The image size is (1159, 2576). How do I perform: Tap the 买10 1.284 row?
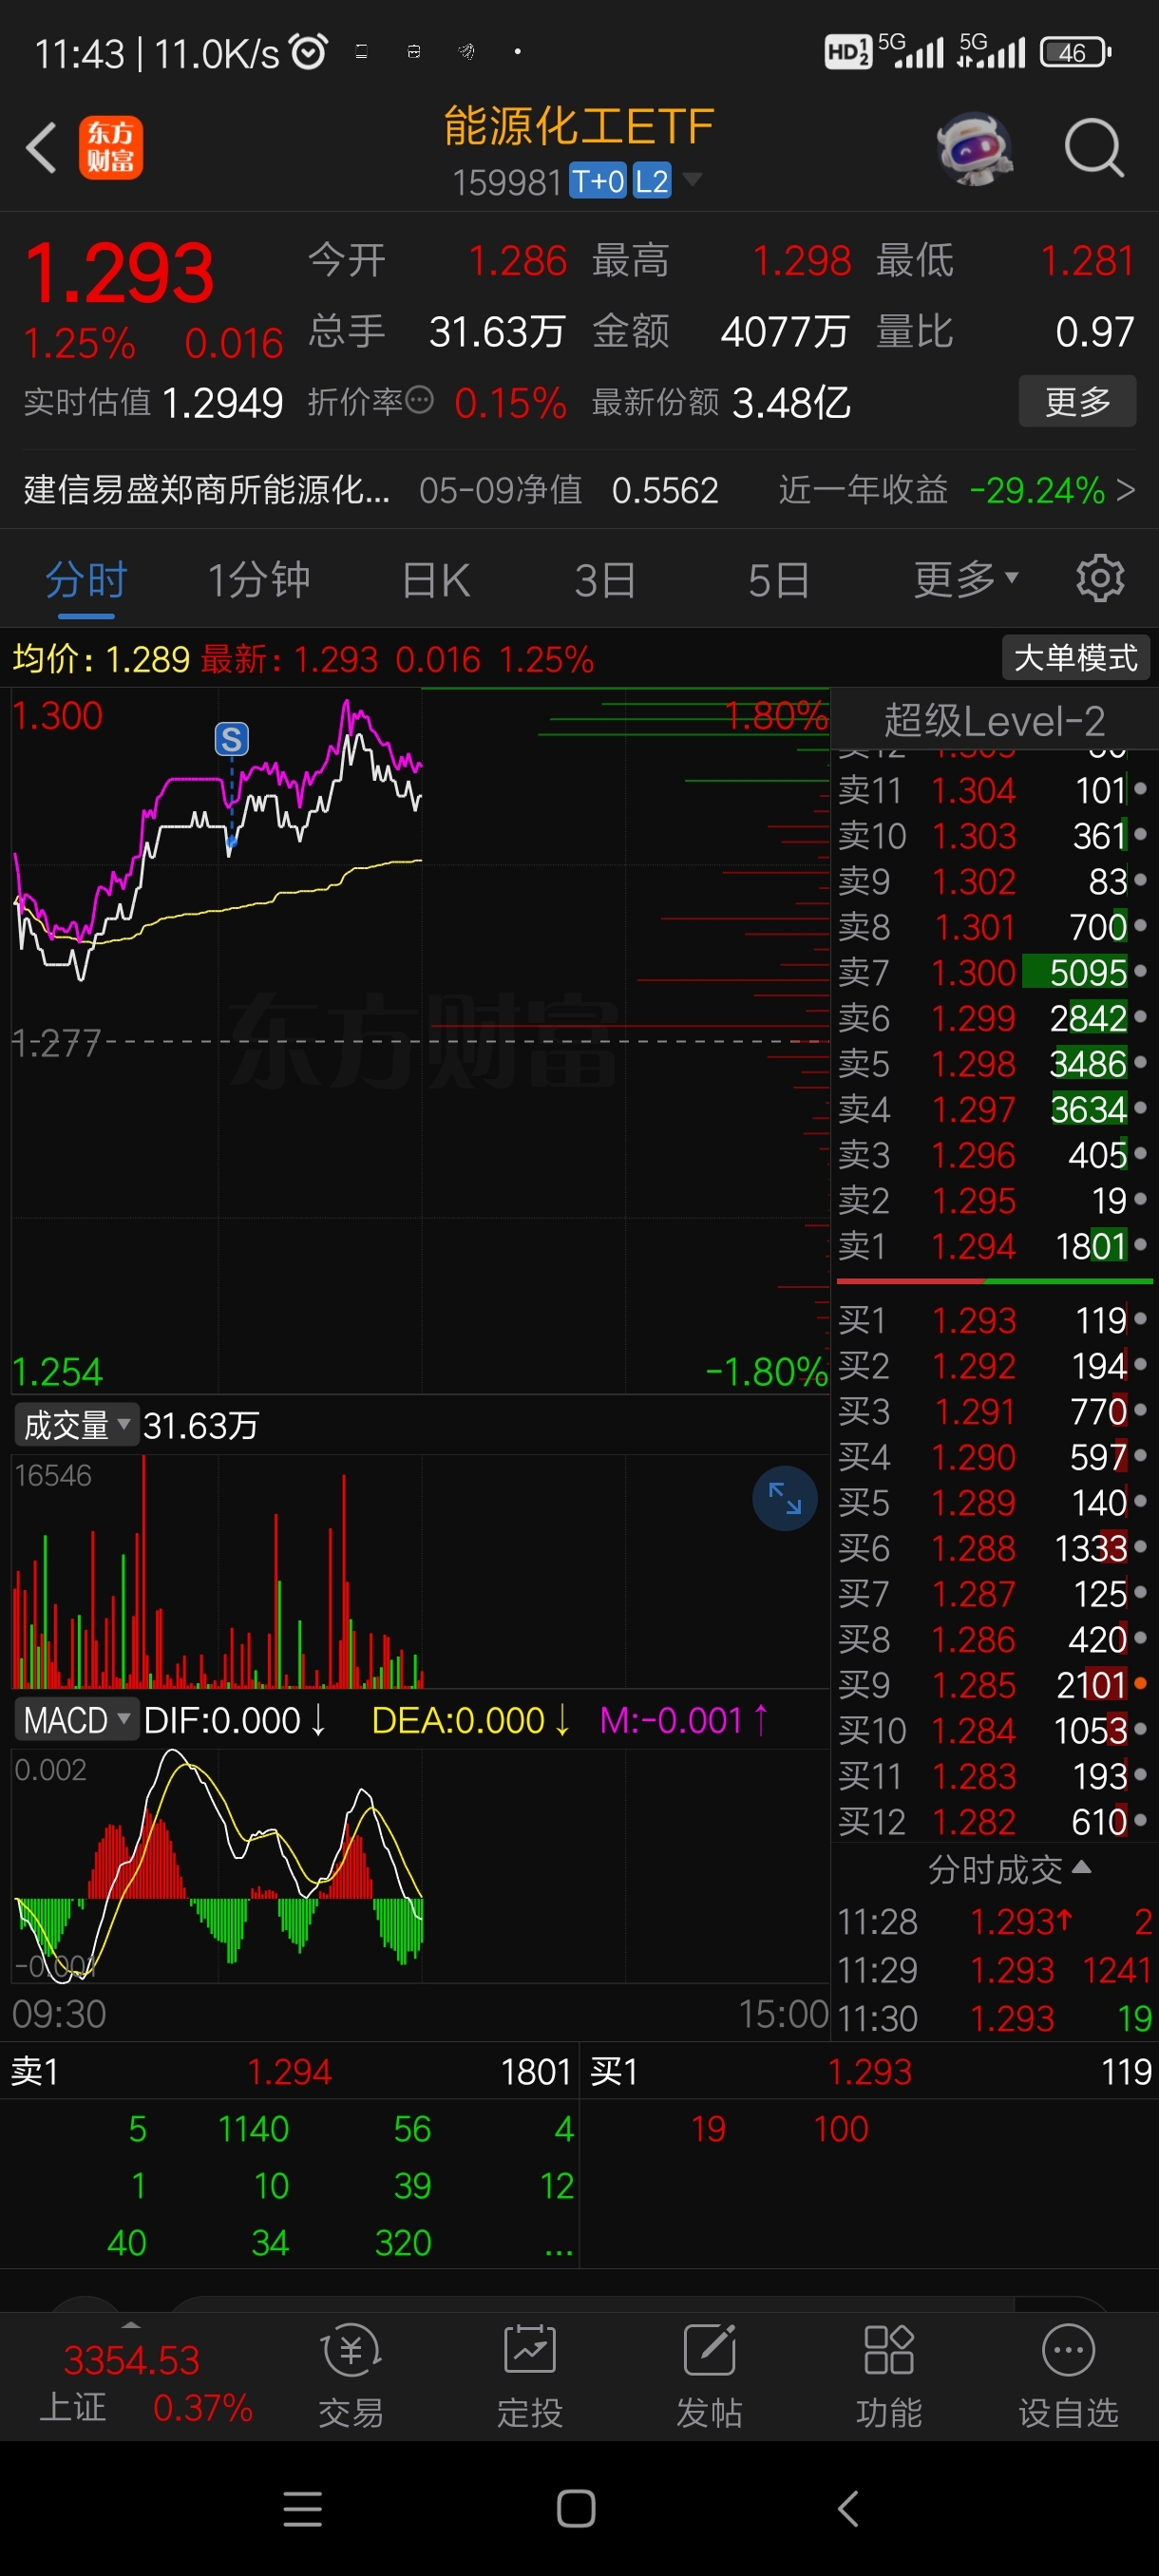(x=994, y=1730)
